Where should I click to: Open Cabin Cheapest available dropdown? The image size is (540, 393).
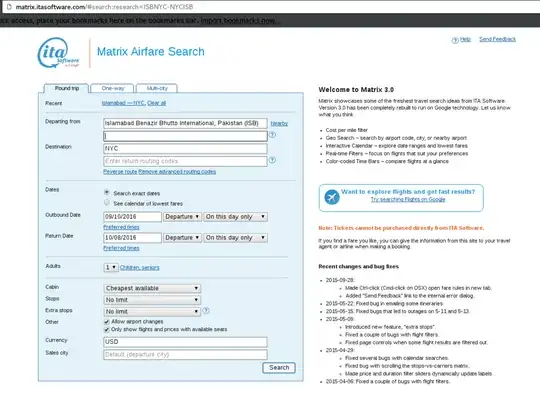[x=152, y=288]
